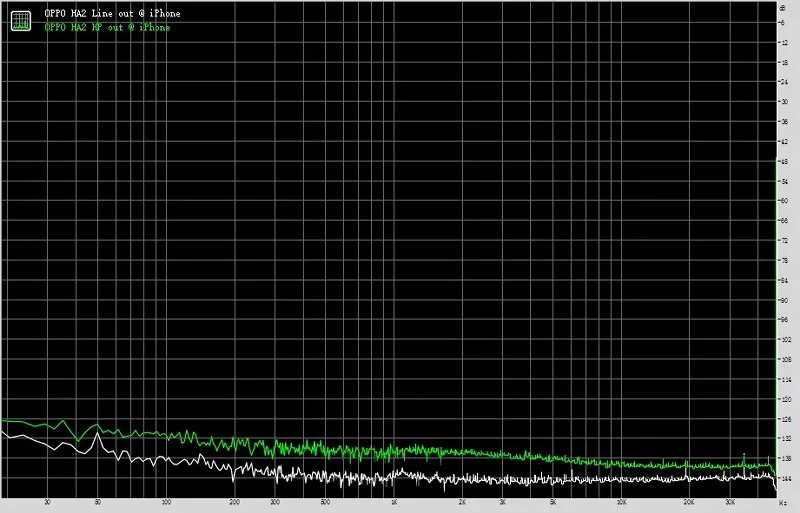Select the green 'OPPO HA2 HP out @ iPhone' legend entry
Viewport: 800px width, 513px height.
tap(107, 27)
